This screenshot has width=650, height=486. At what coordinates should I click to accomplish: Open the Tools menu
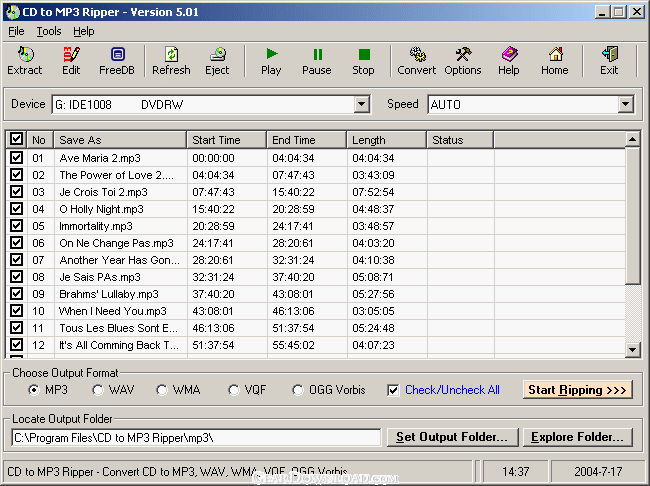pyautogui.click(x=49, y=32)
